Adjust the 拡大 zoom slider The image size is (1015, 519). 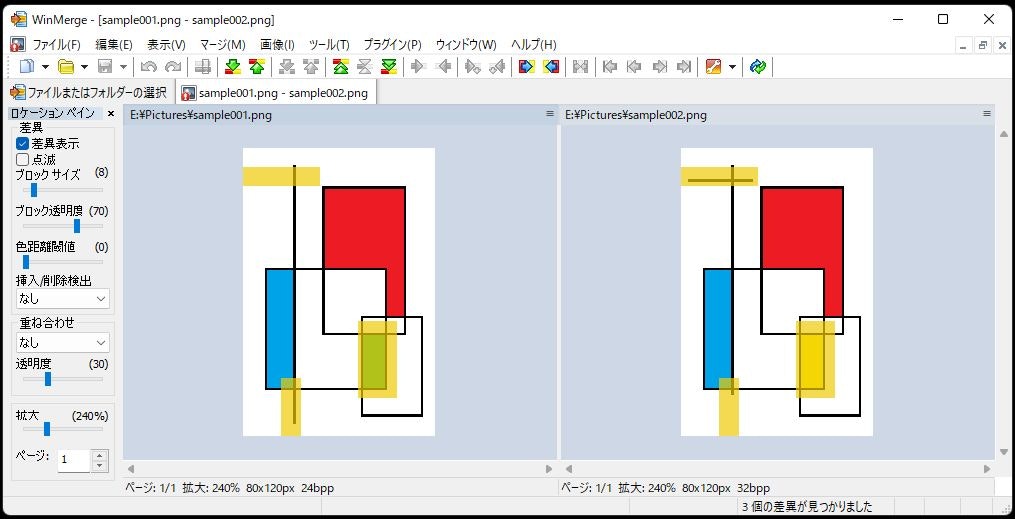47,428
